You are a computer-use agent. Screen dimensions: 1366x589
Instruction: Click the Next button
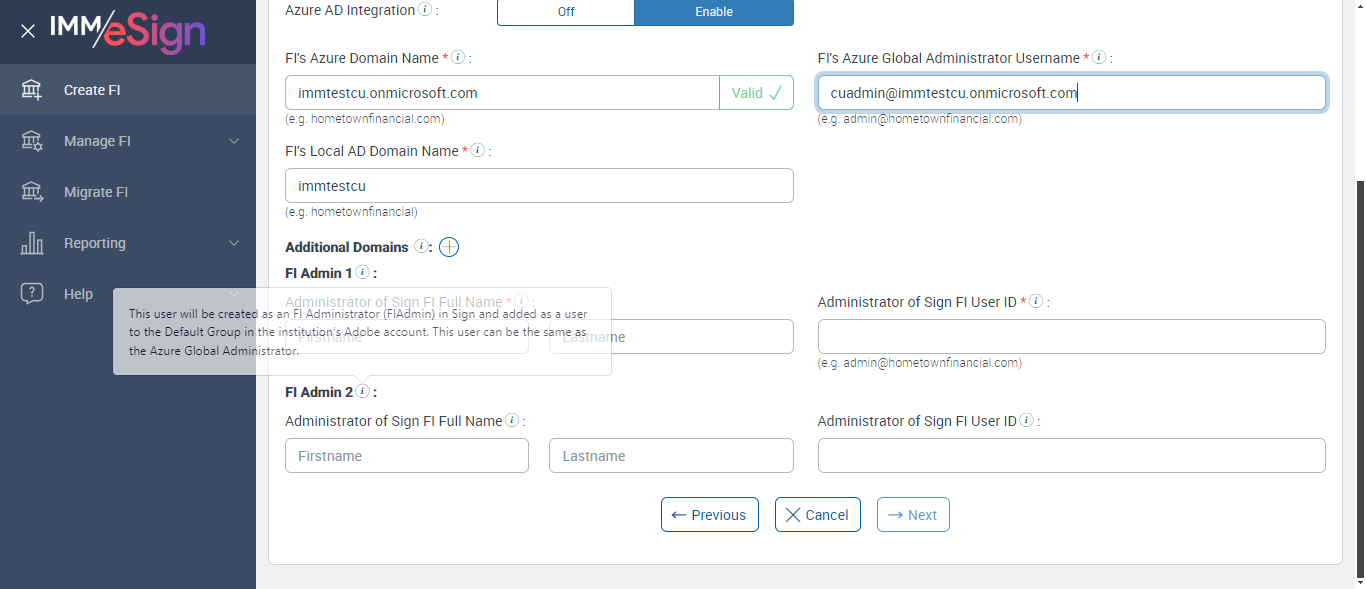pyautogui.click(x=912, y=515)
